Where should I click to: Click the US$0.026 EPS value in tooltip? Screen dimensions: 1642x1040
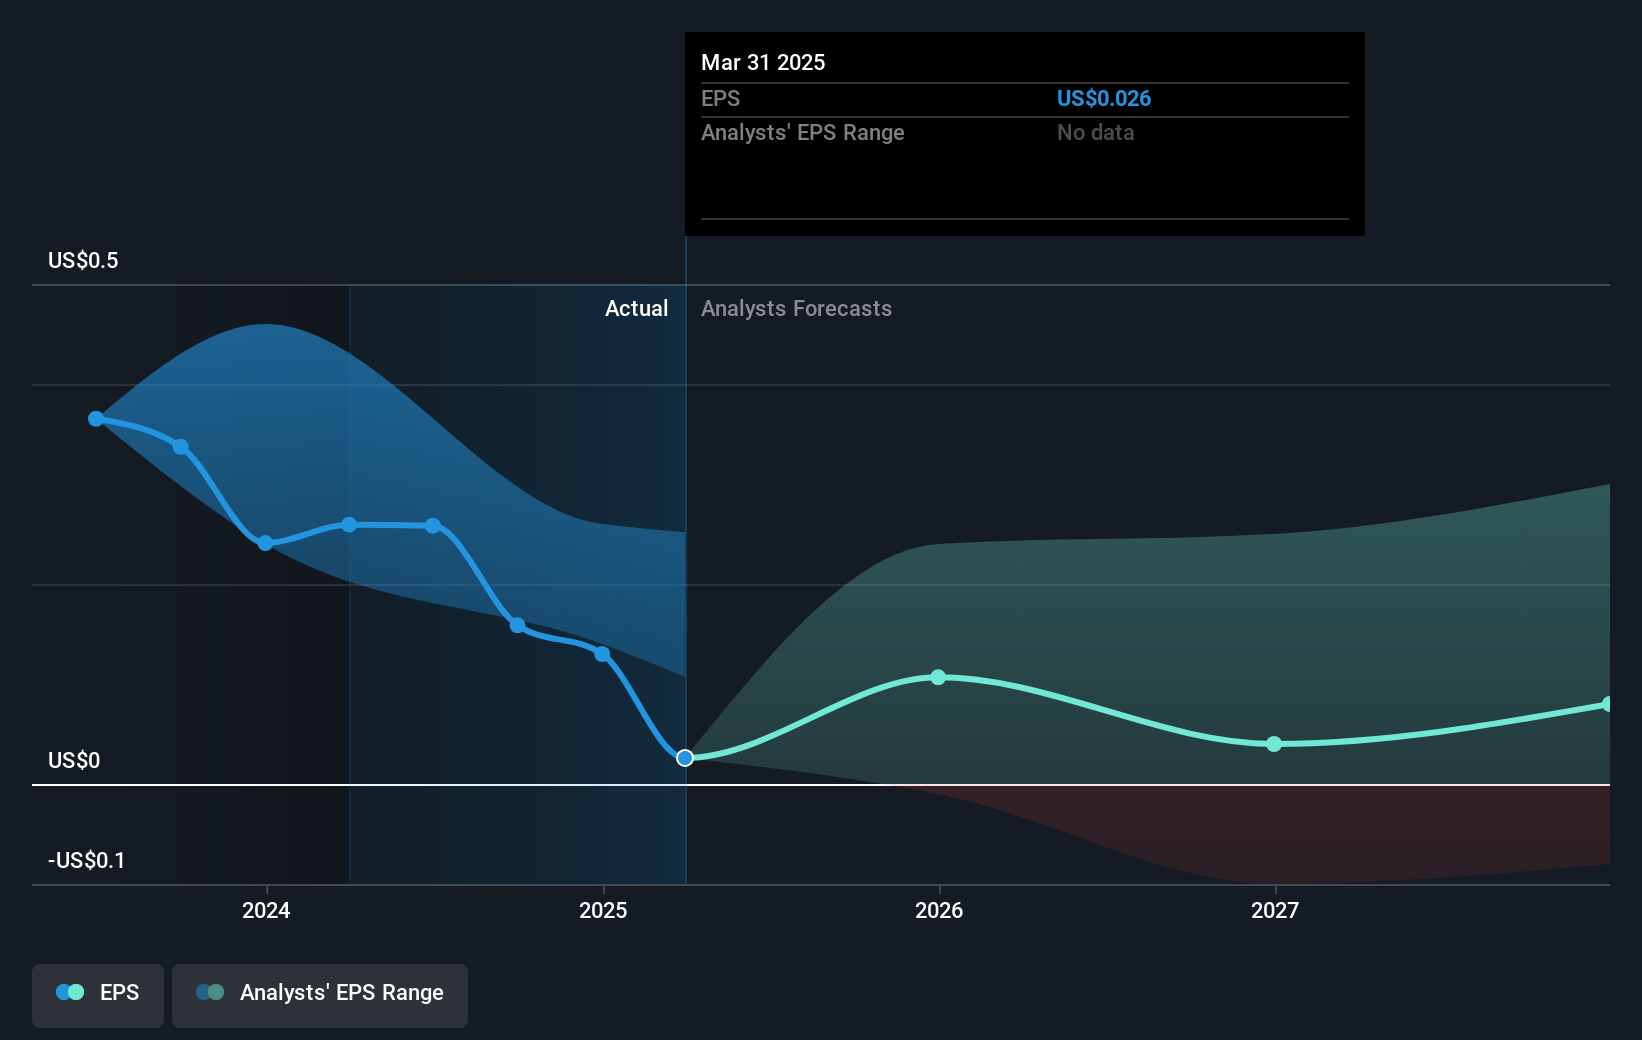pyautogui.click(x=1104, y=98)
